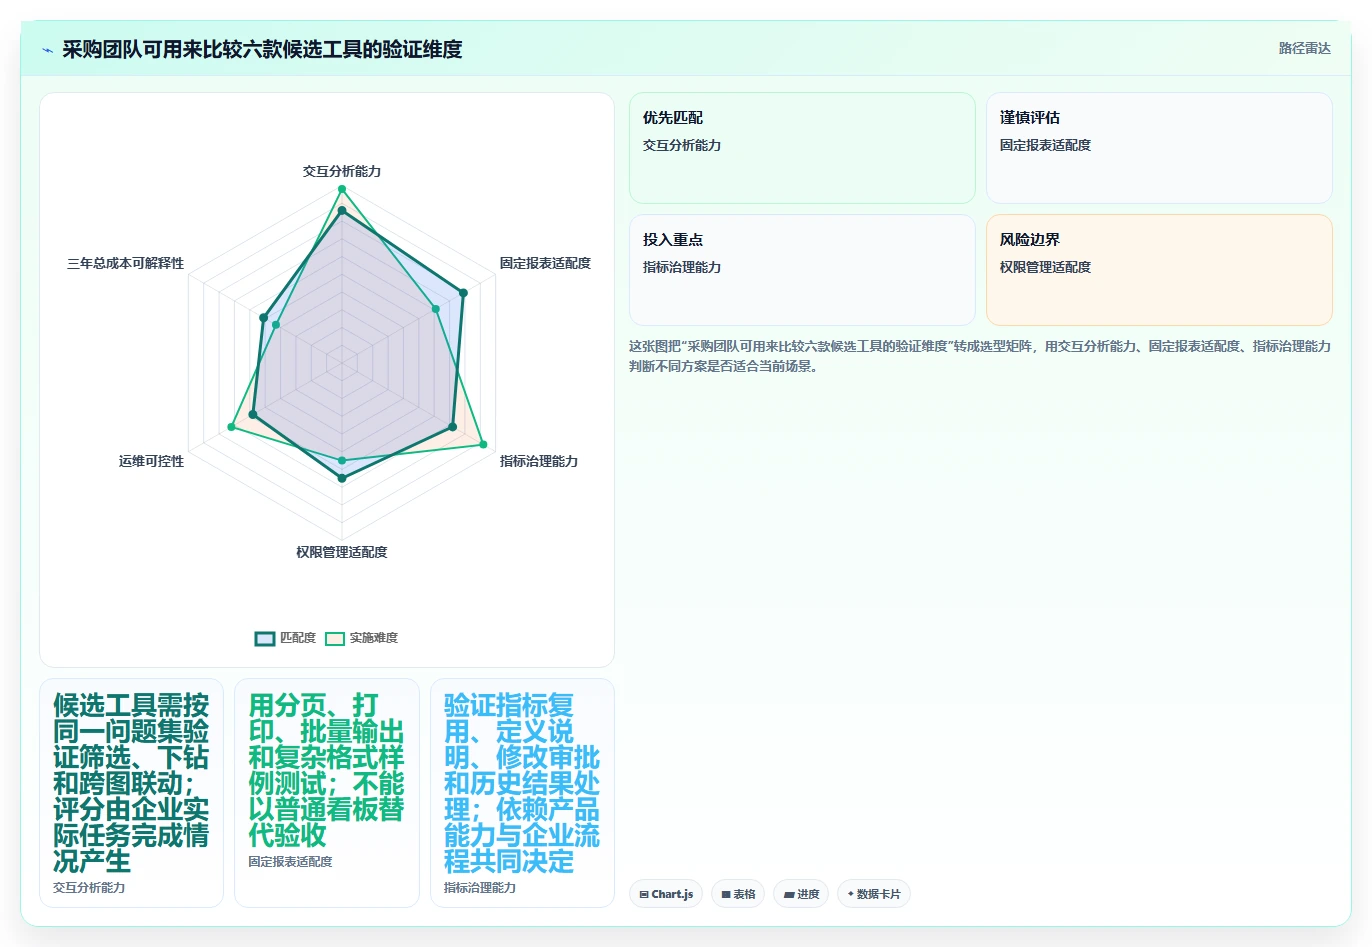This screenshot has height=947, width=1372.
Task: Click the 交互分析能力 radar axis label
Action: tap(342, 171)
